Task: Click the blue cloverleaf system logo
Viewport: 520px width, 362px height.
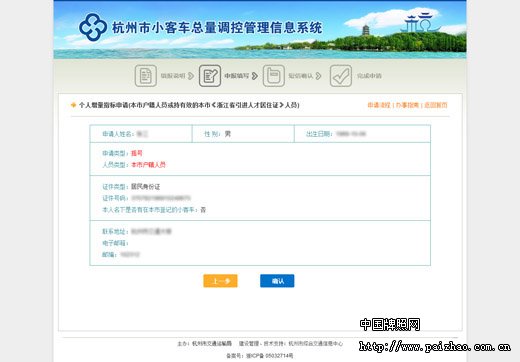Action: pyautogui.click(x=93, y=27)
